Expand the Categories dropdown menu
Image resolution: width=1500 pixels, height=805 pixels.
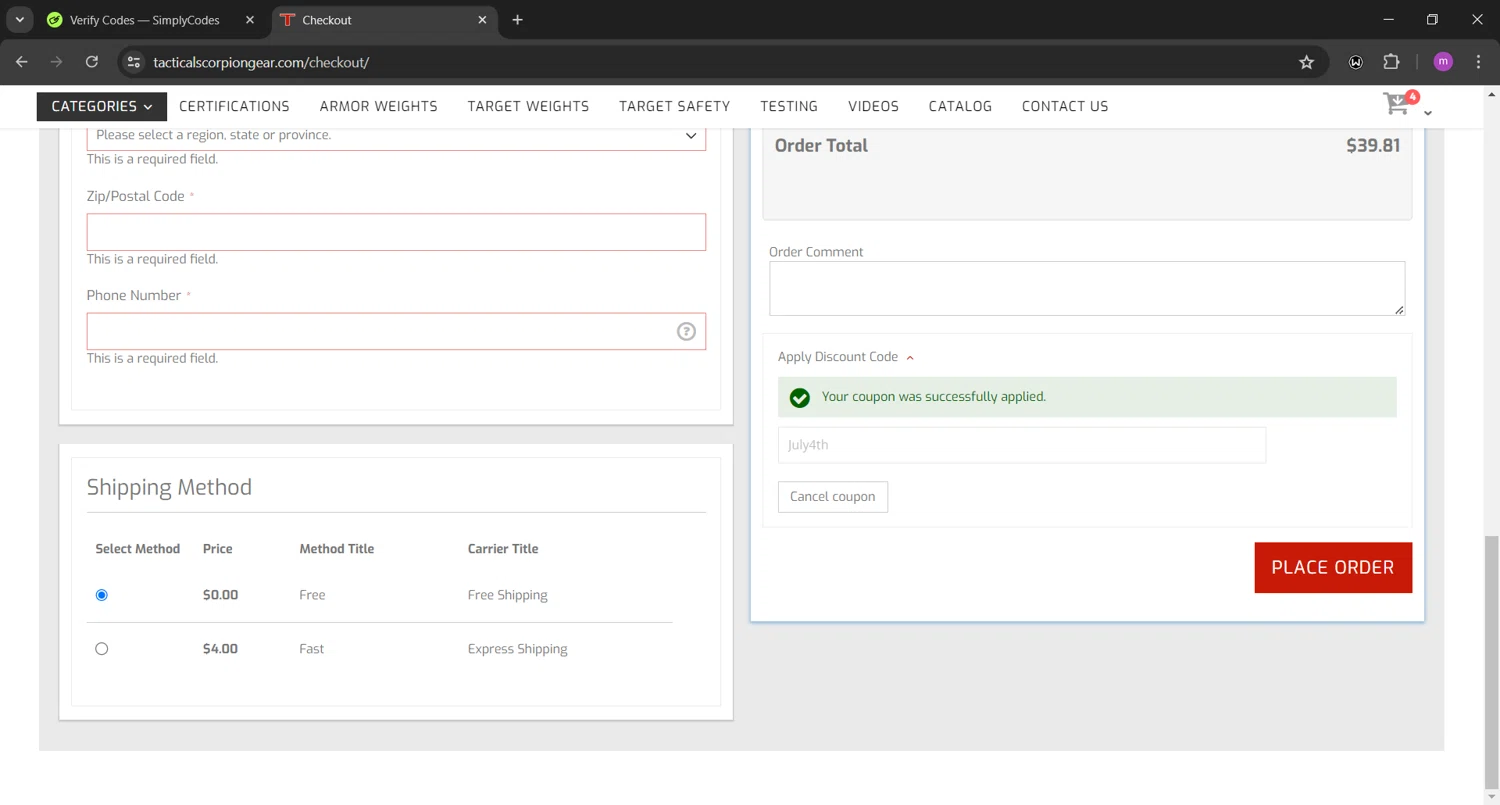click(x=102, y=106)
